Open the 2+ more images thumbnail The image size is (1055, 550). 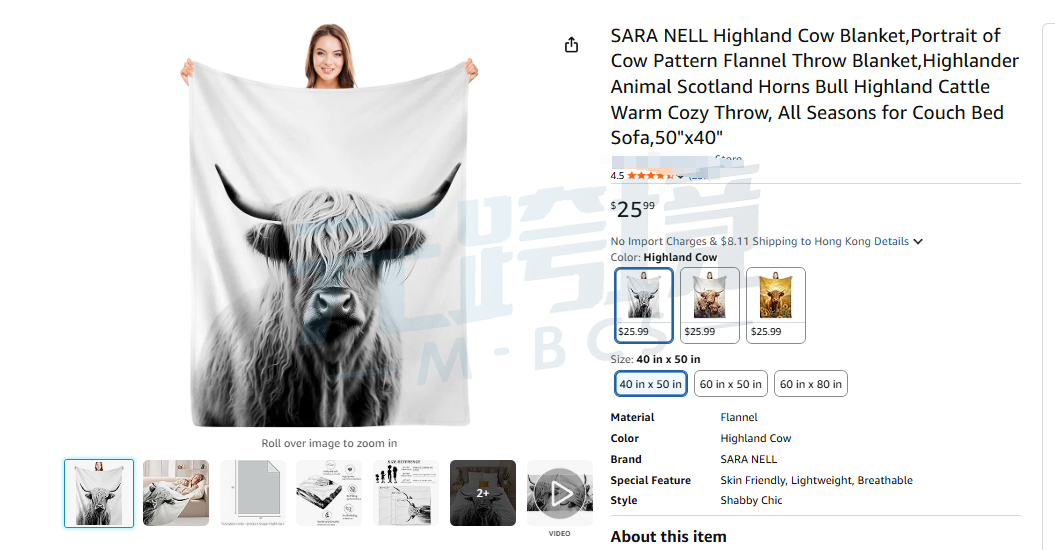click(x=483, y=493)
